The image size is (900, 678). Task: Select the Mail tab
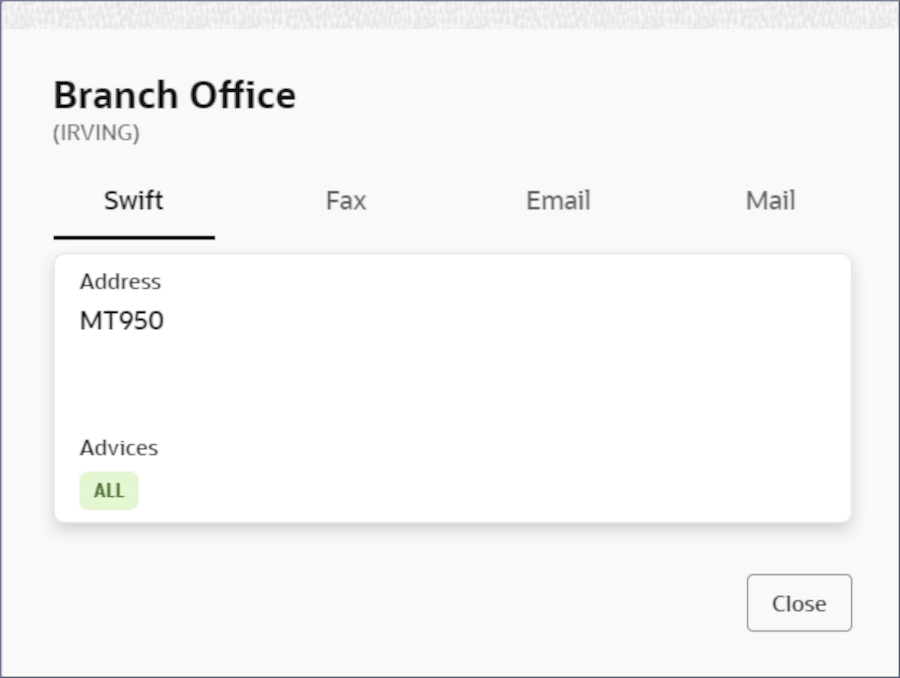(770, 201)
